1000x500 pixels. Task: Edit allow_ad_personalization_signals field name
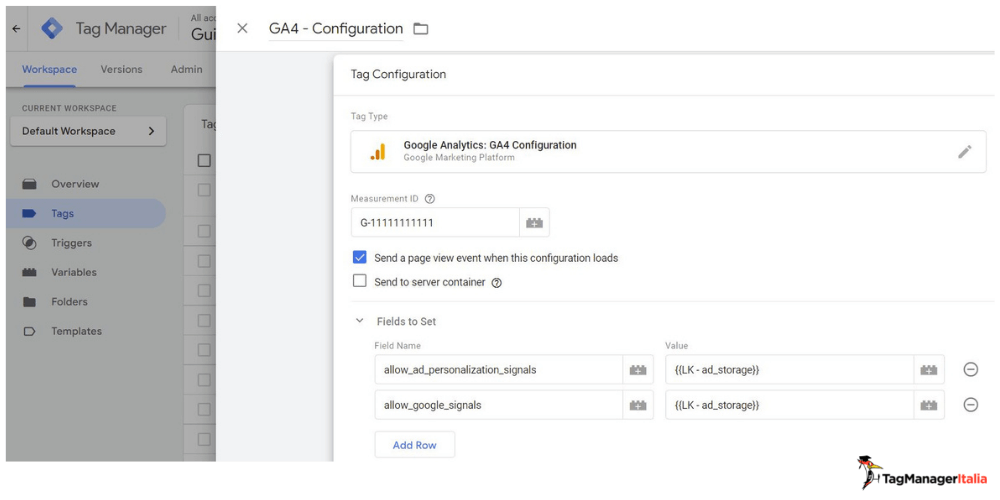click(x=499, y=370)
